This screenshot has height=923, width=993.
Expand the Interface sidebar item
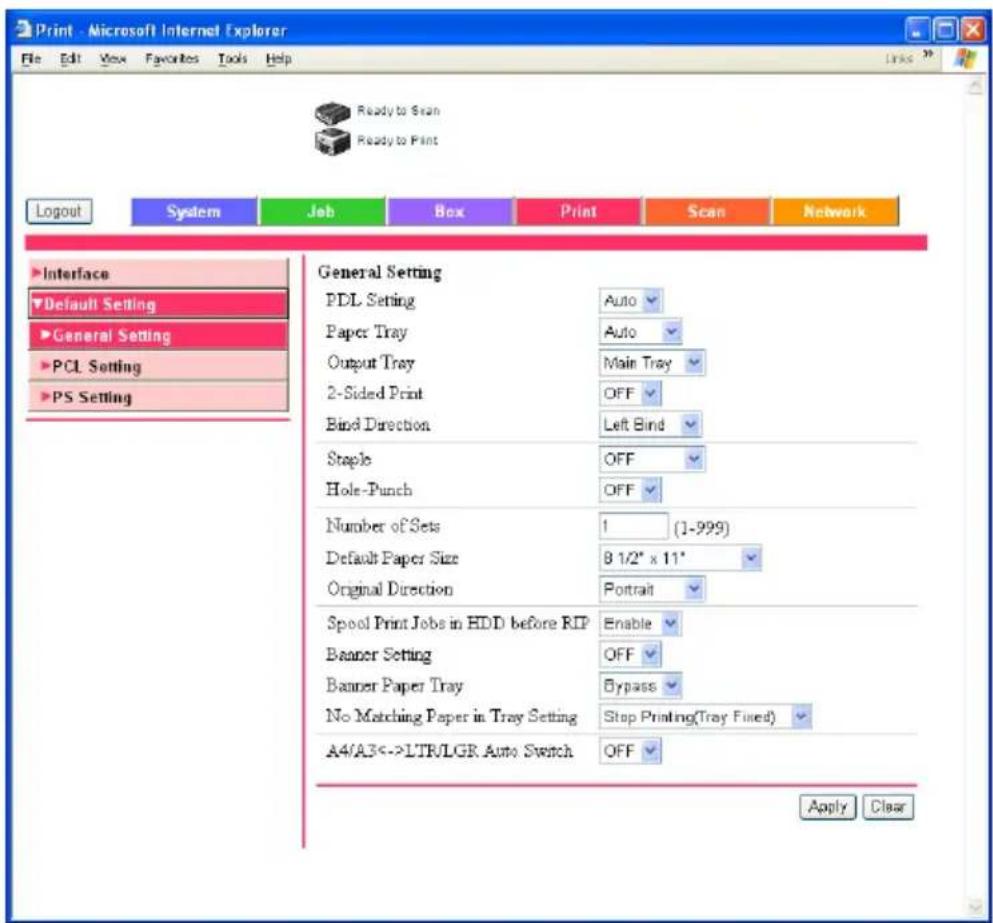point(158,273)
